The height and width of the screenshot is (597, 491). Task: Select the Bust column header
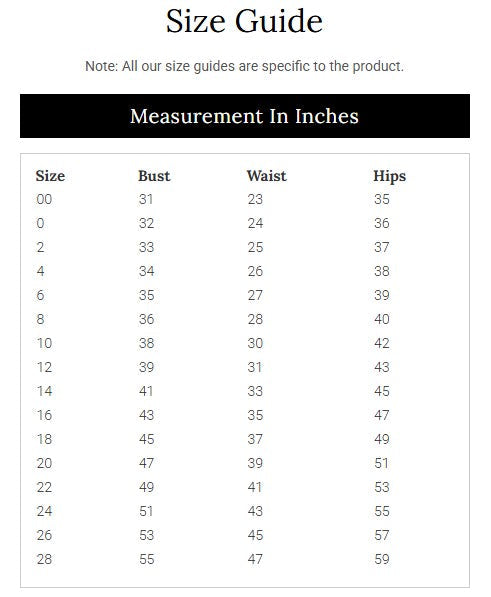coord(154,176)
